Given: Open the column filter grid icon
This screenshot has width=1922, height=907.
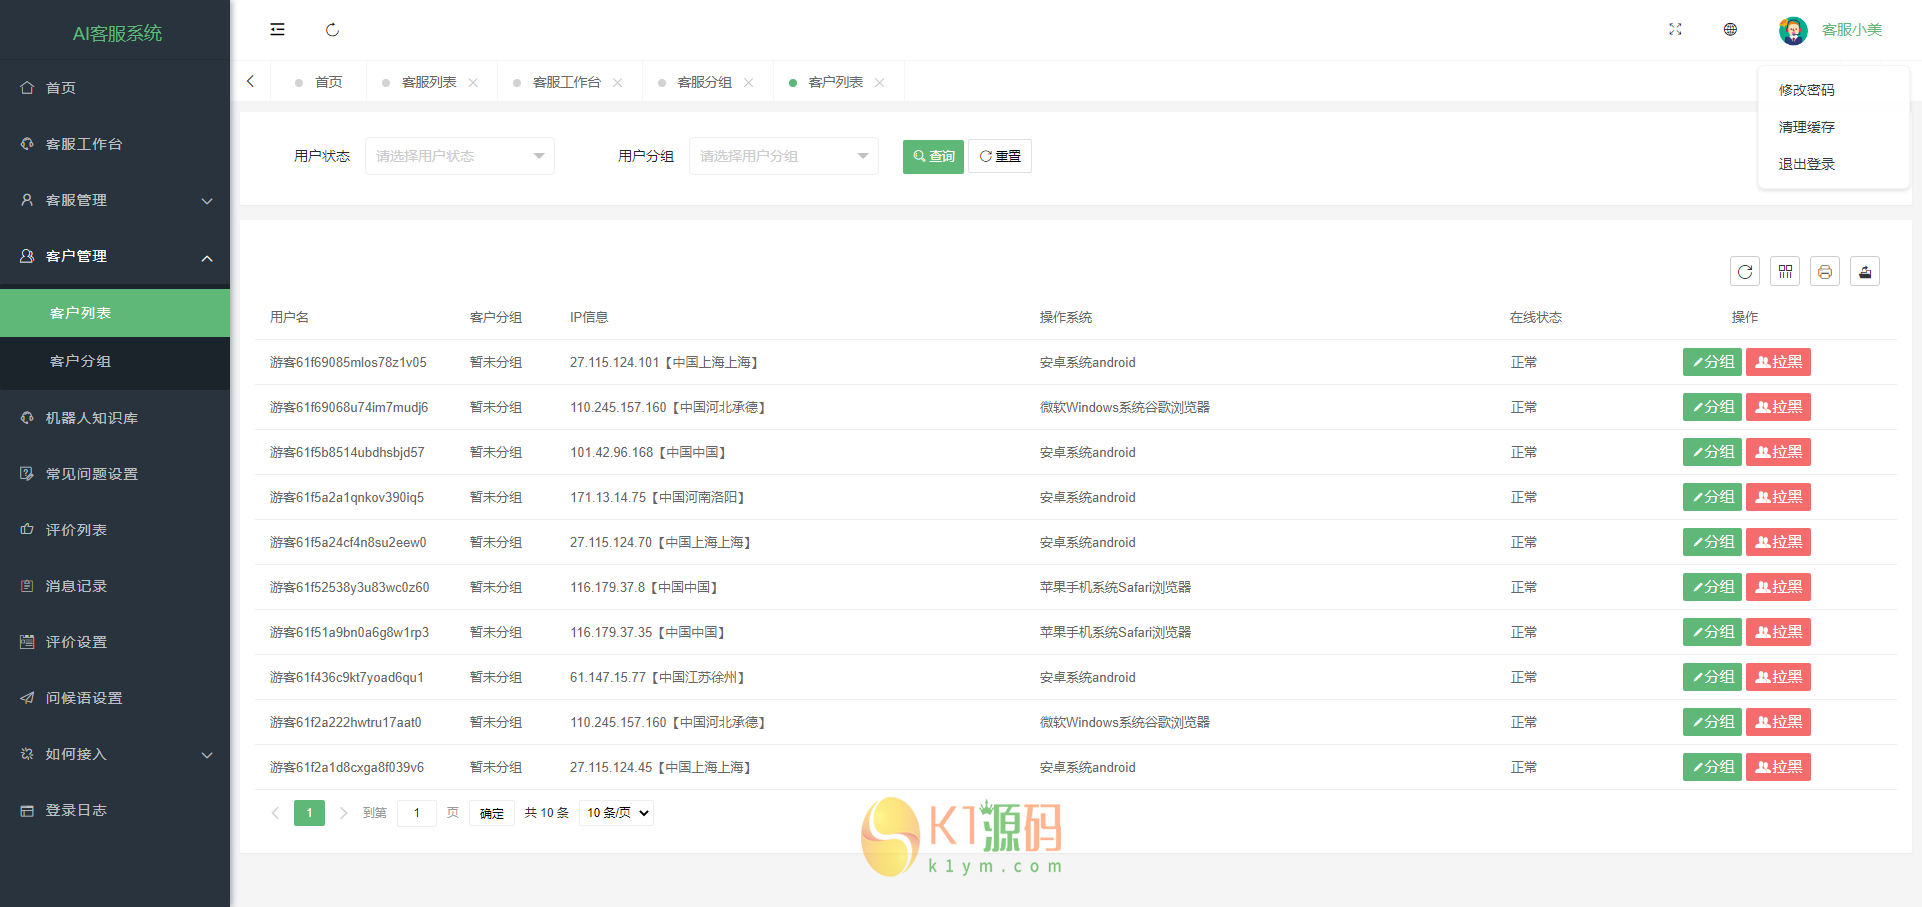Looking at the screenshot, I should pyautogui.click(x=1785, y=272).
